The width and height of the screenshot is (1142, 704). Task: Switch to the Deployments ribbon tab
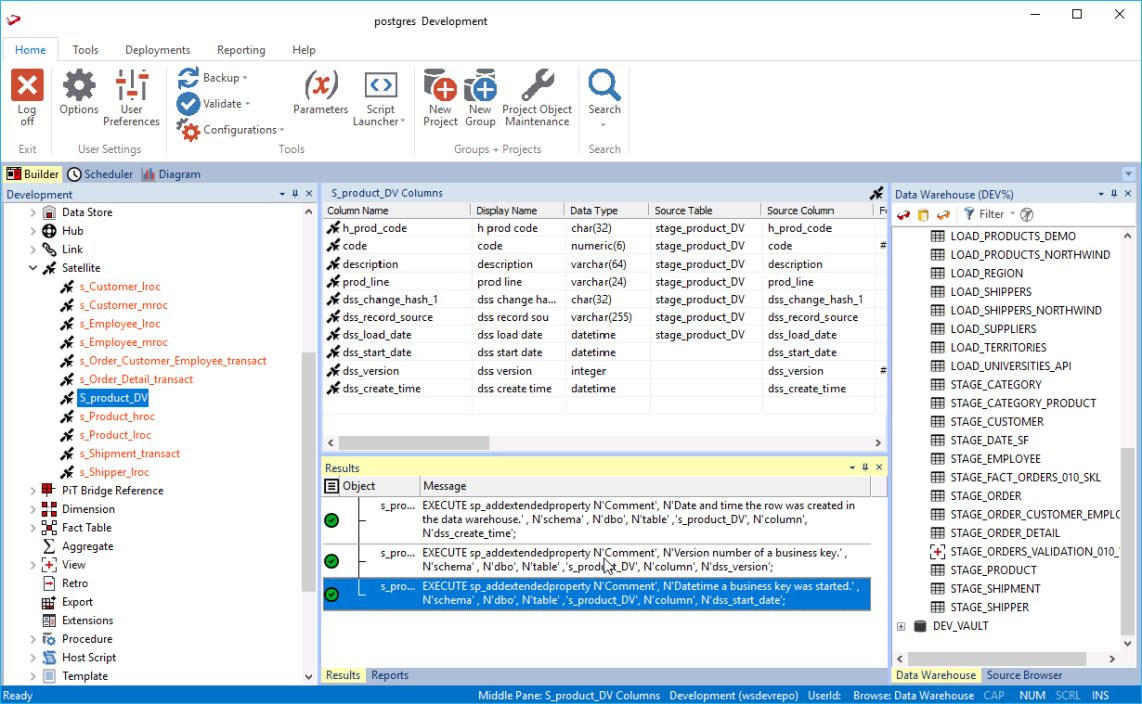157,50
